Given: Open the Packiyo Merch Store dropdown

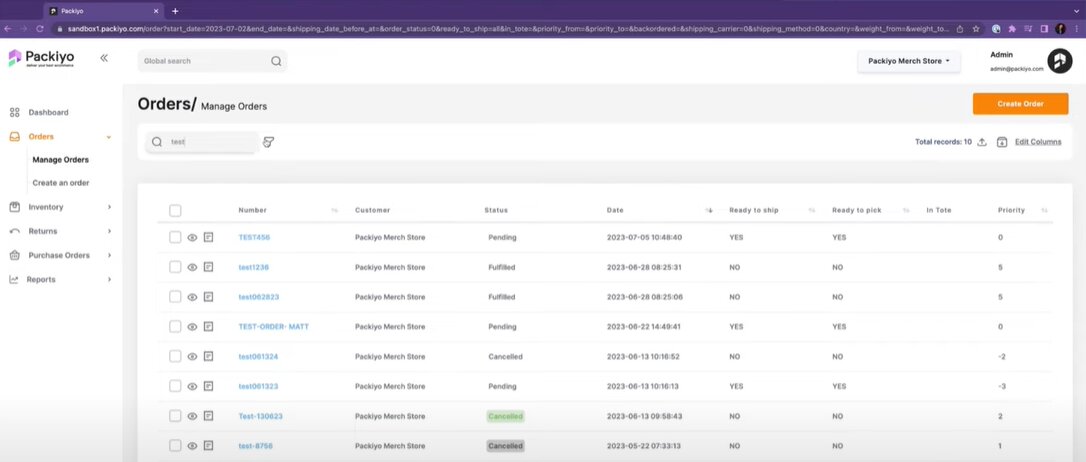Looking at the screenshot, I should tap(908, 61).
